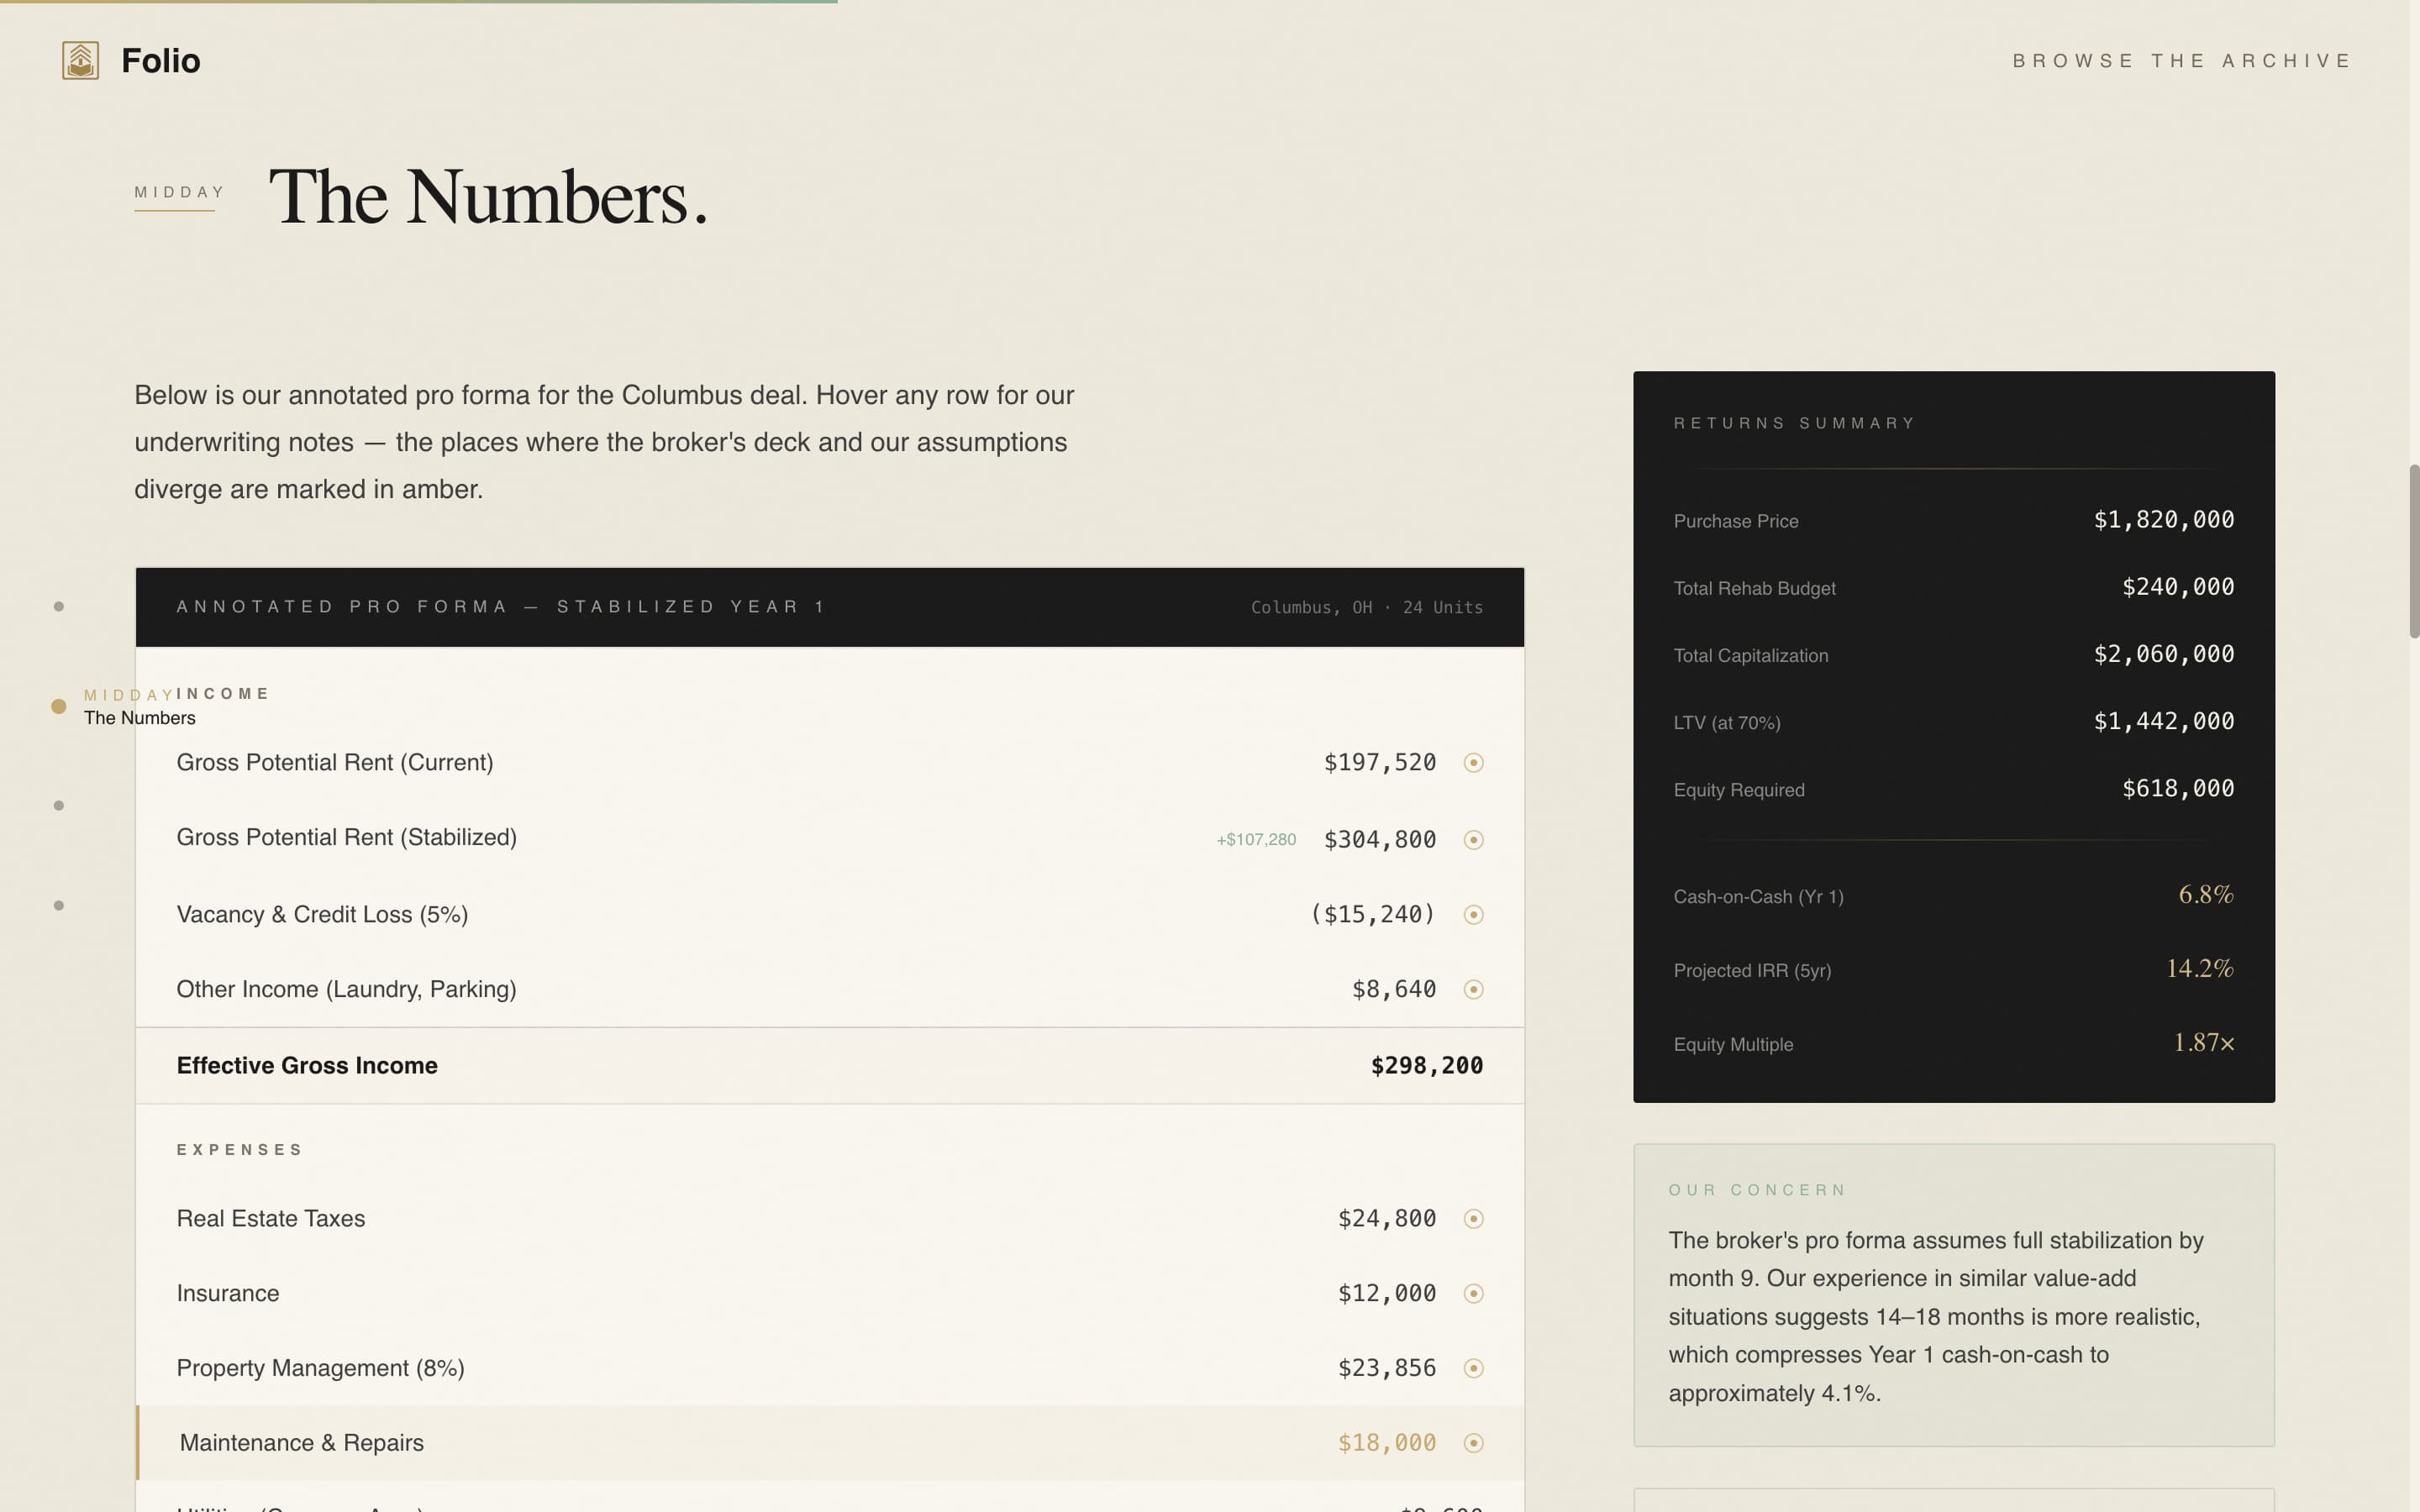Screen dimensions: 2420x1512
Task: Reveal details behind the +$107,280 adjustment
Action: 1255,839
